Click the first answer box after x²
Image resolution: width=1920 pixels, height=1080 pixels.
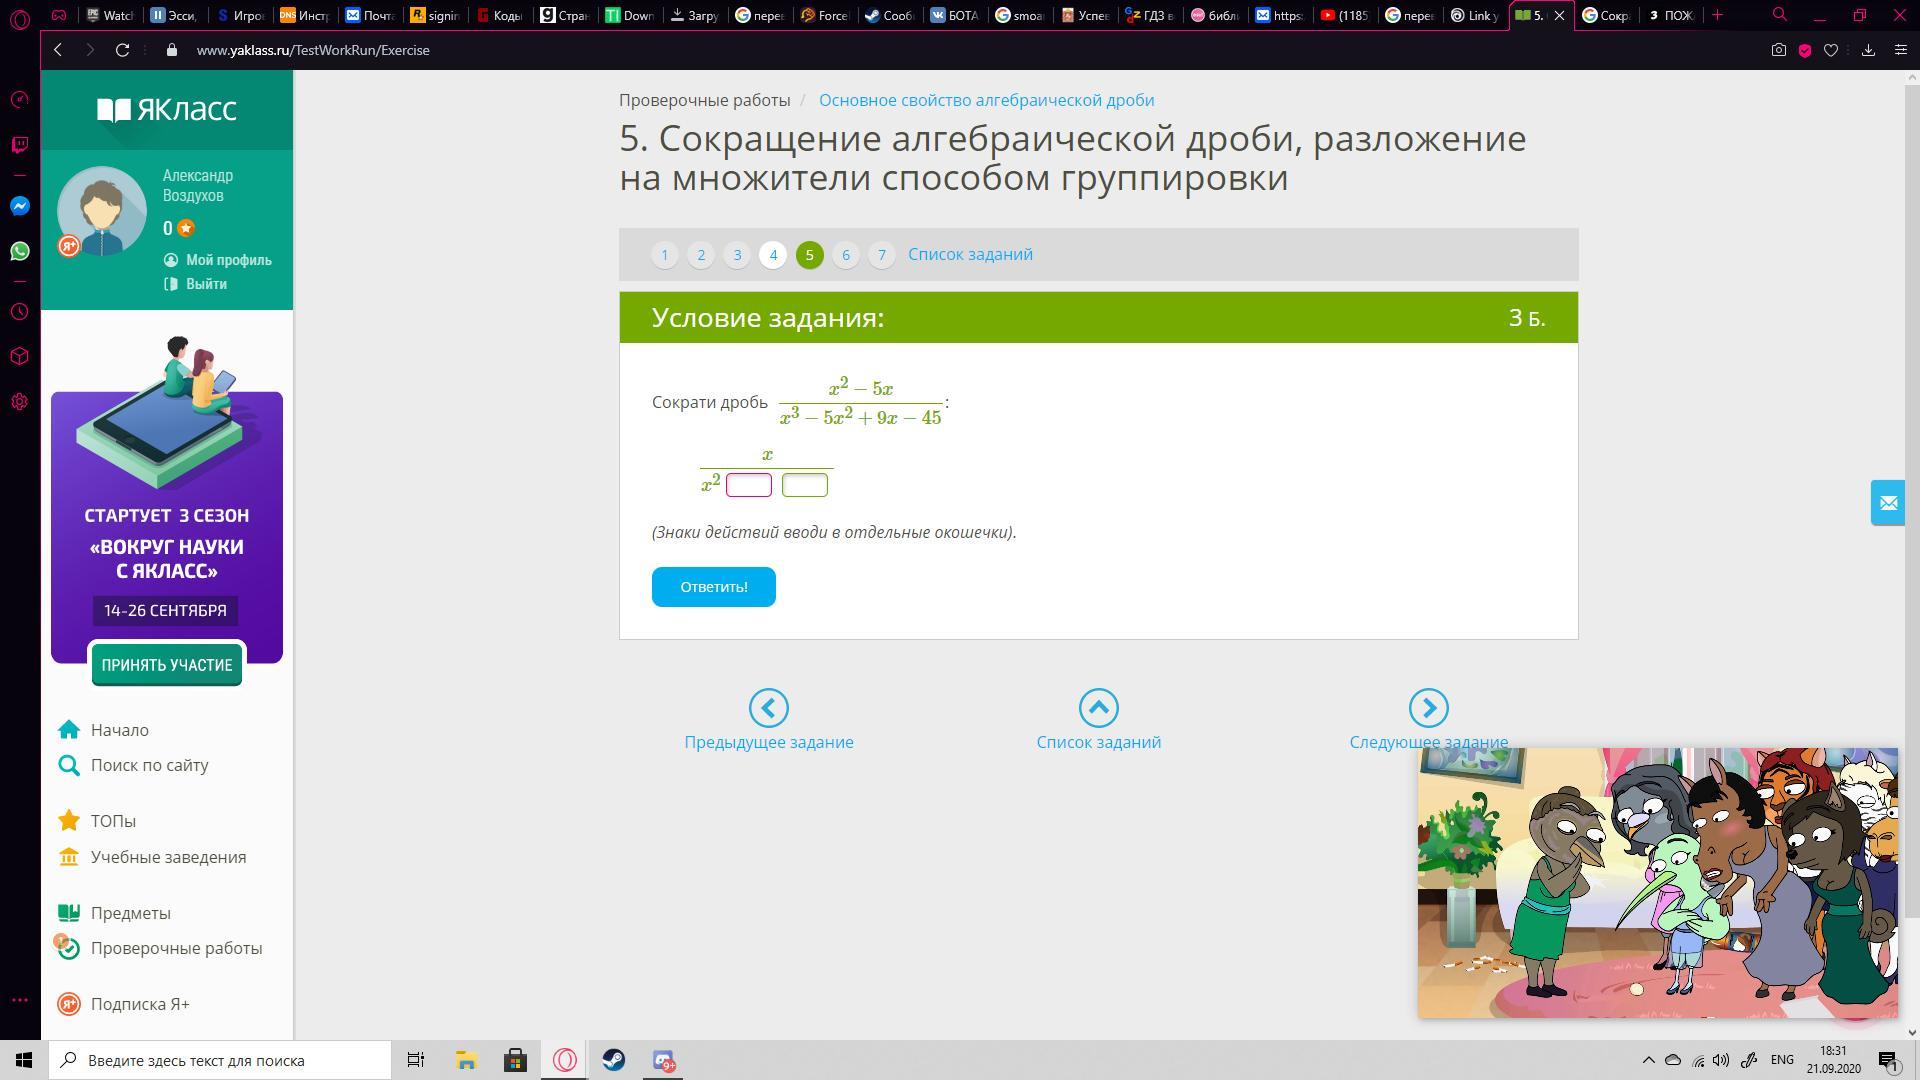tap(748, 486)
